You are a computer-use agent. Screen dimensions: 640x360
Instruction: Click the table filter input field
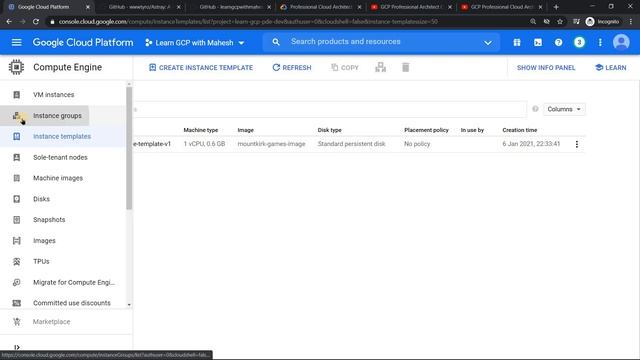click(x=330, y=109)
